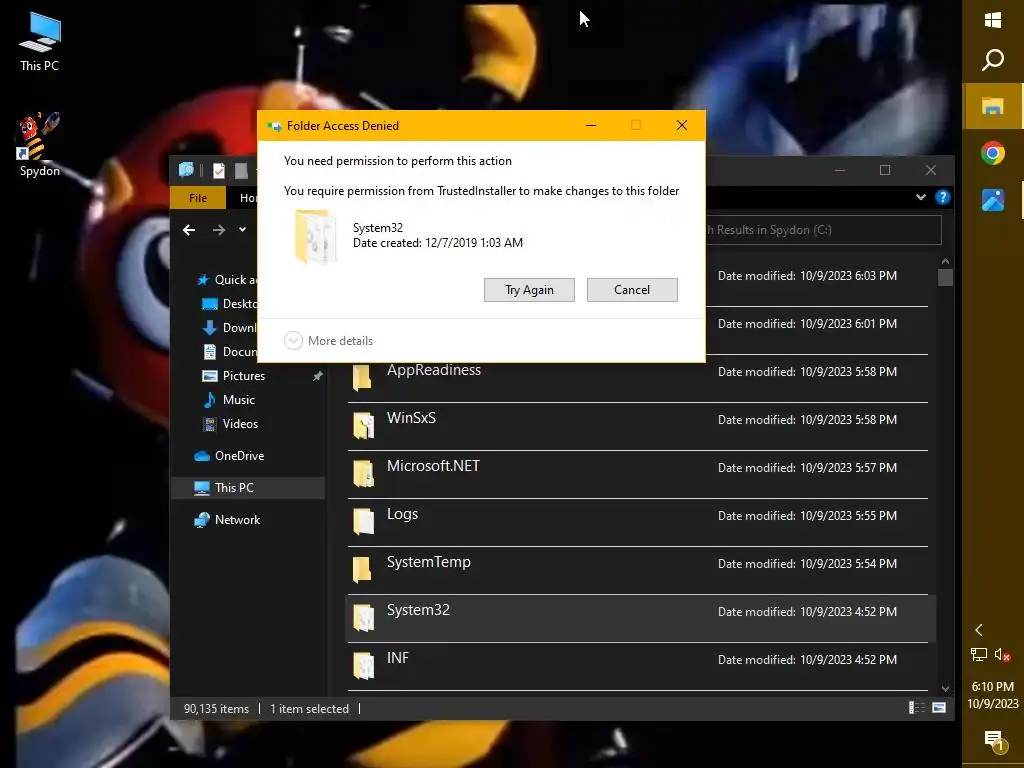Open Desktop in the navigation pane

click(230, 304)
